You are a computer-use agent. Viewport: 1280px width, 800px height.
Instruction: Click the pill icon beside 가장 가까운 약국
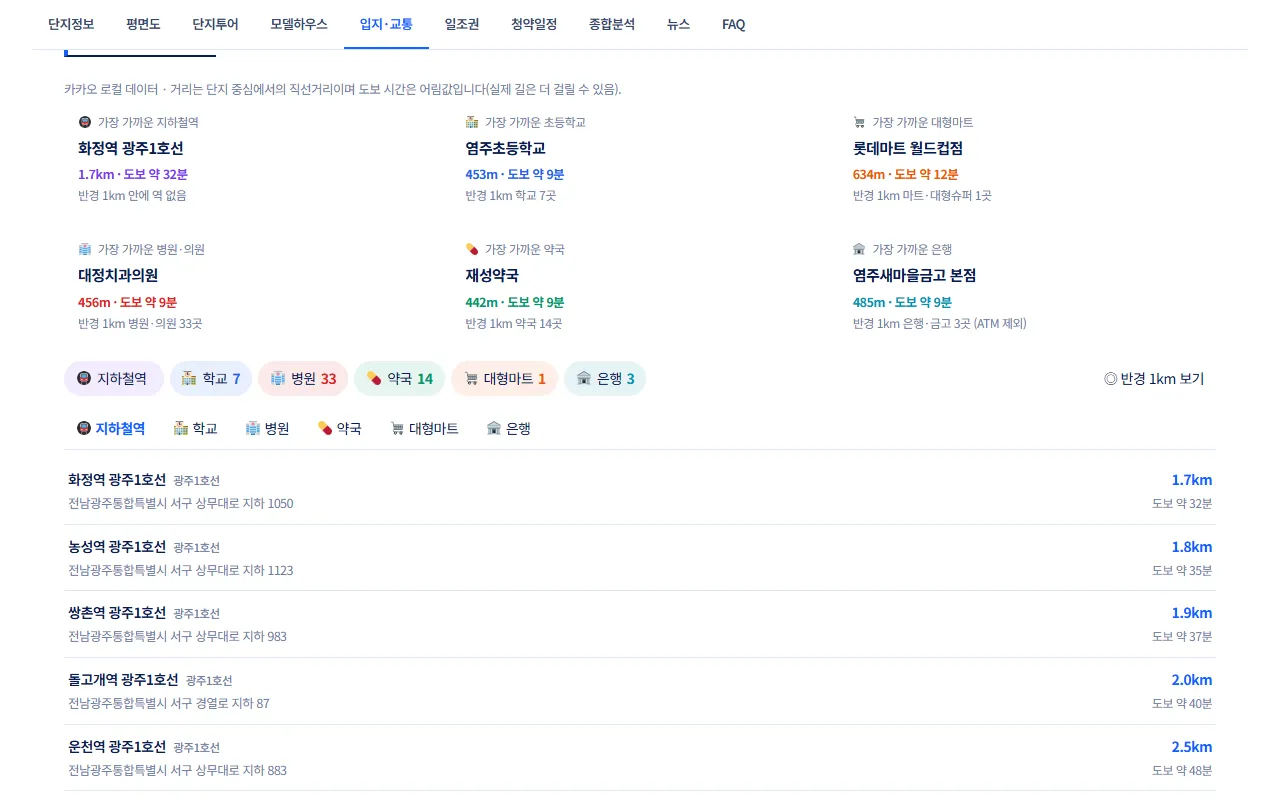coord(472,249)
